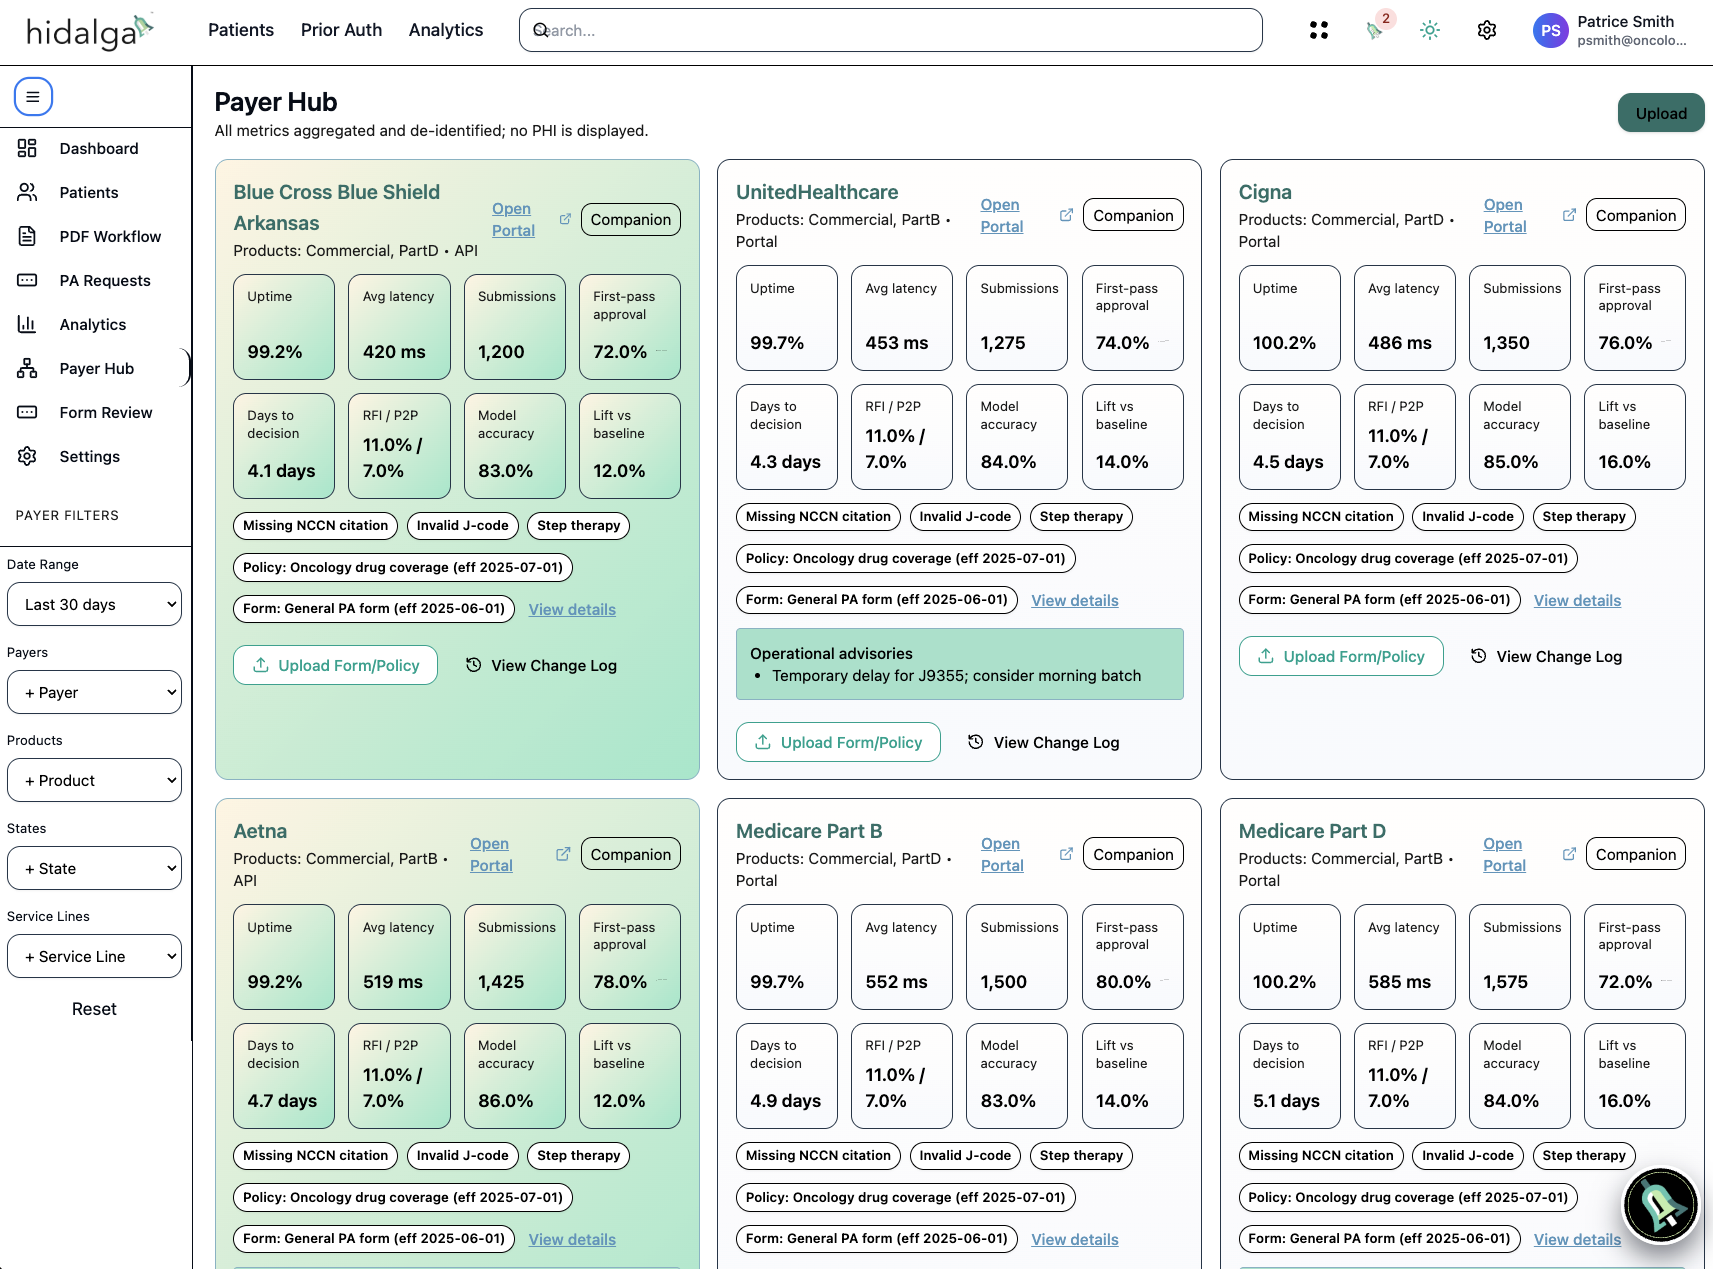Viewport: 1713px width, 1269px height.
Task: Open the Prior Auth top menu
Action: [341, 30]
